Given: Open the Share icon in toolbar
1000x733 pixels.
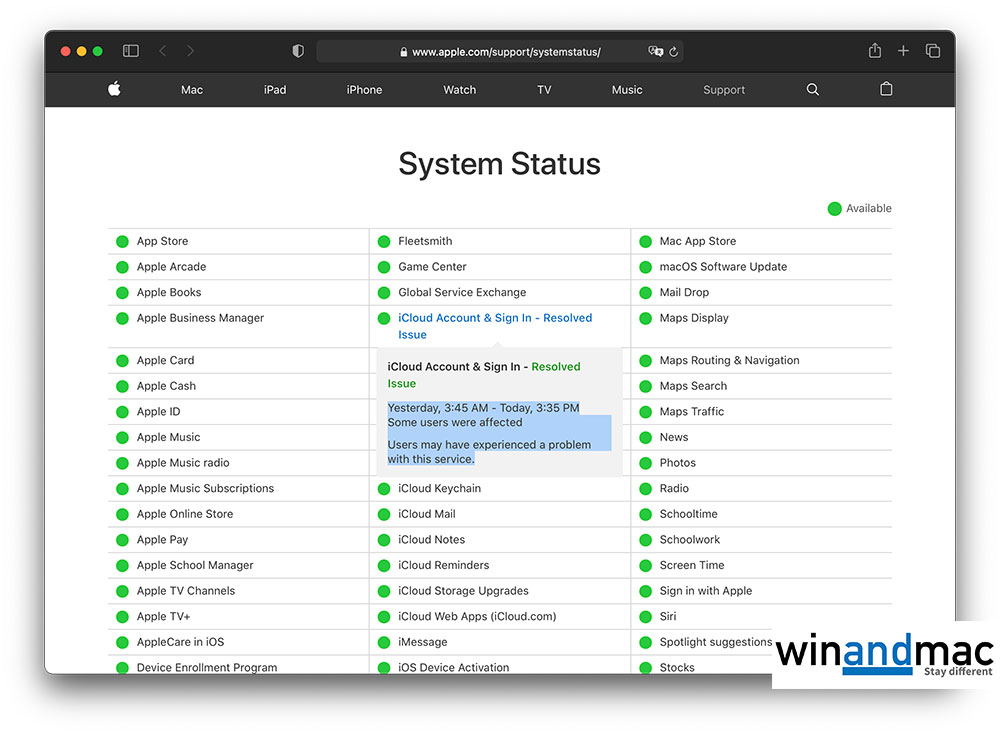Looking at the screenshot, I should pos(875,51).
